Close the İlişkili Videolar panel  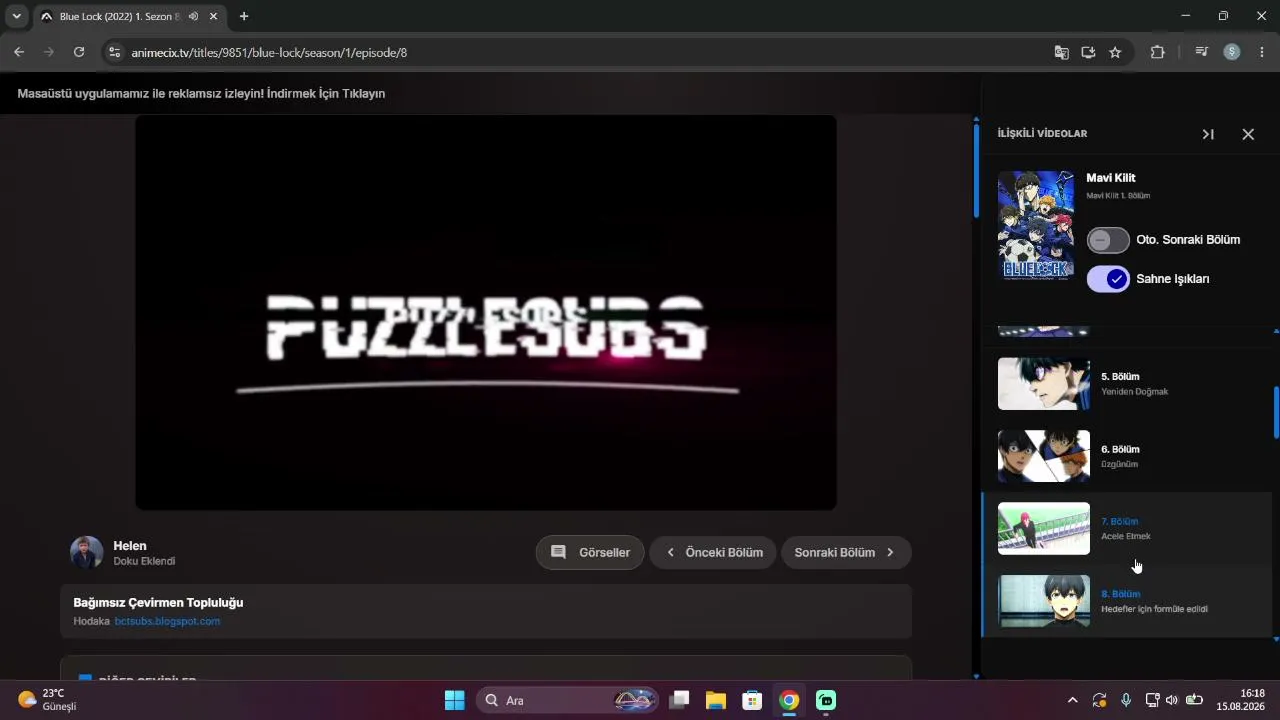click(x=1248, y=134)
